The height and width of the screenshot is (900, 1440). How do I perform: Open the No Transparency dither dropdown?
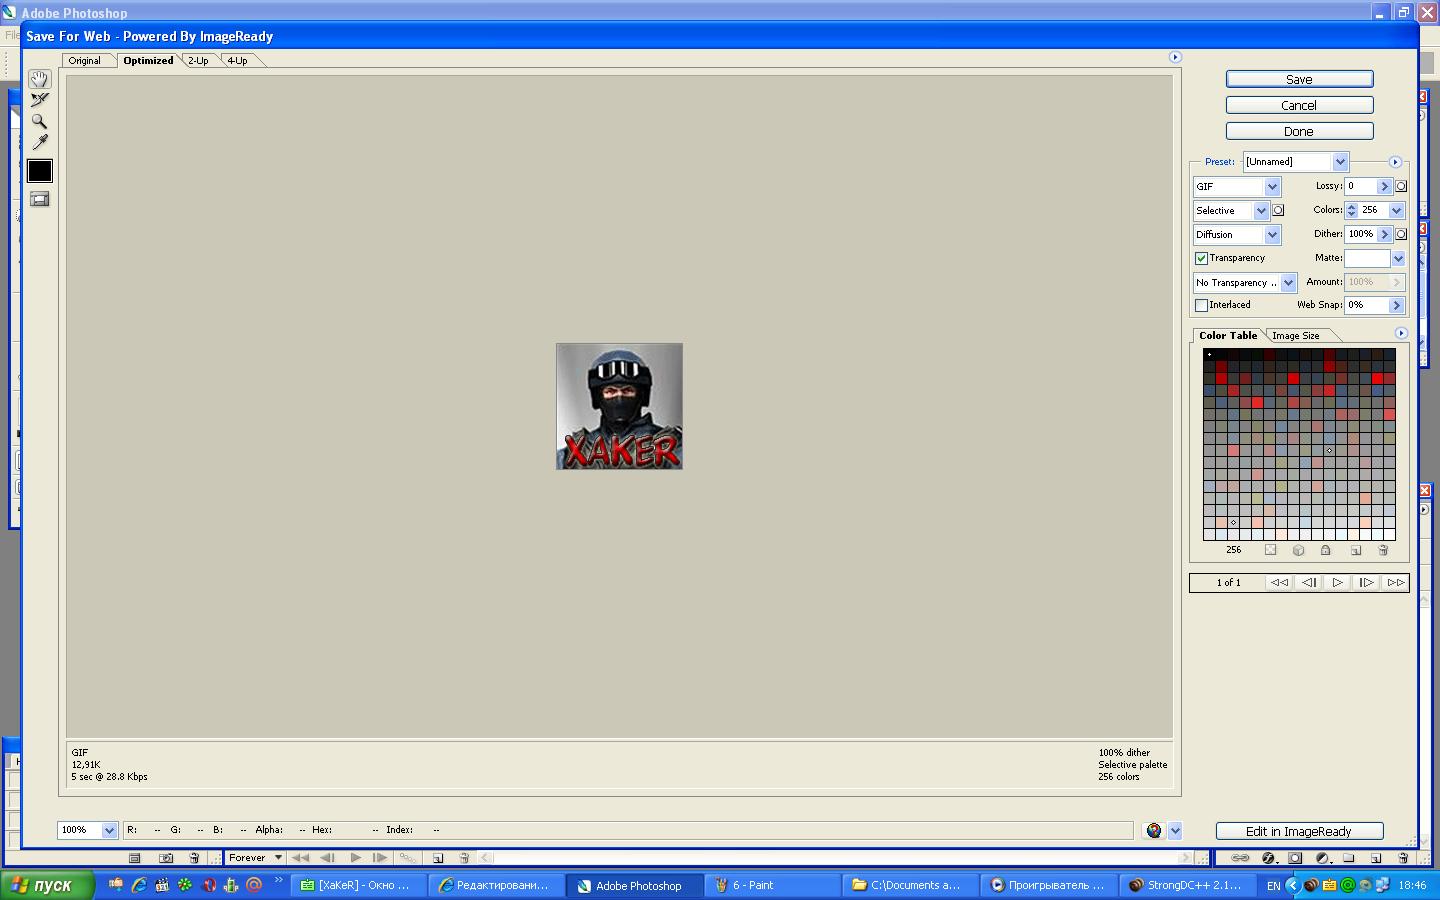pyautogui.click(x=1245, y=282)
